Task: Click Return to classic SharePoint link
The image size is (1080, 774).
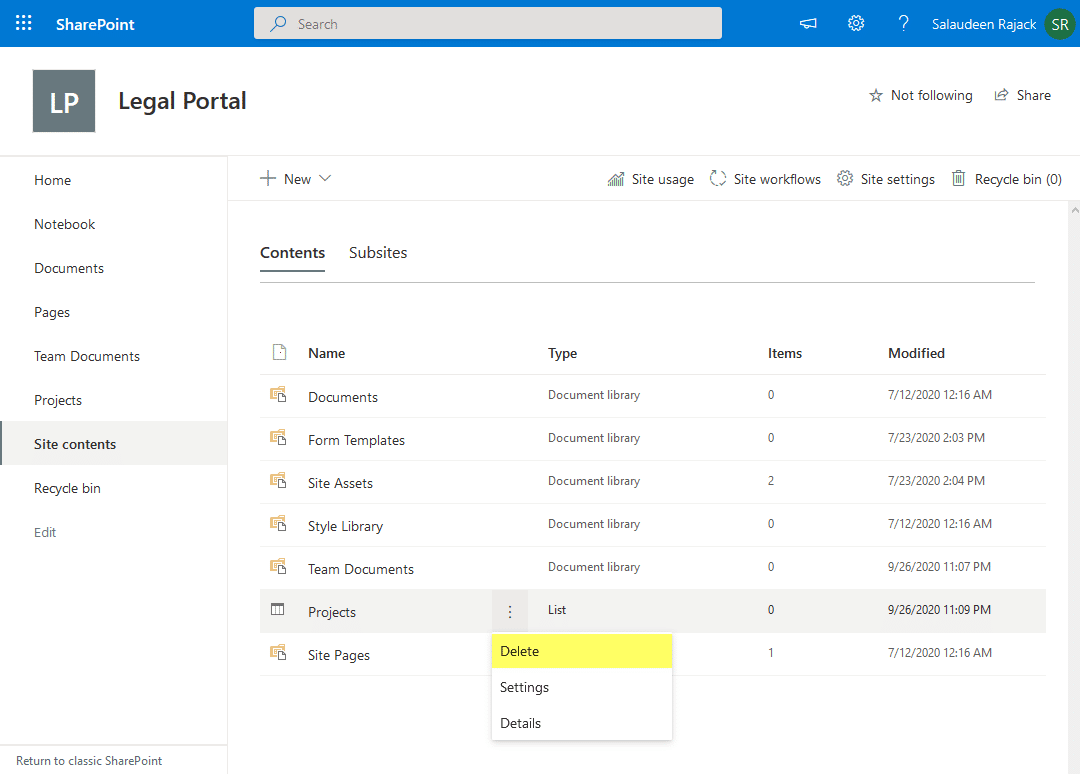Action: point(89,760)
